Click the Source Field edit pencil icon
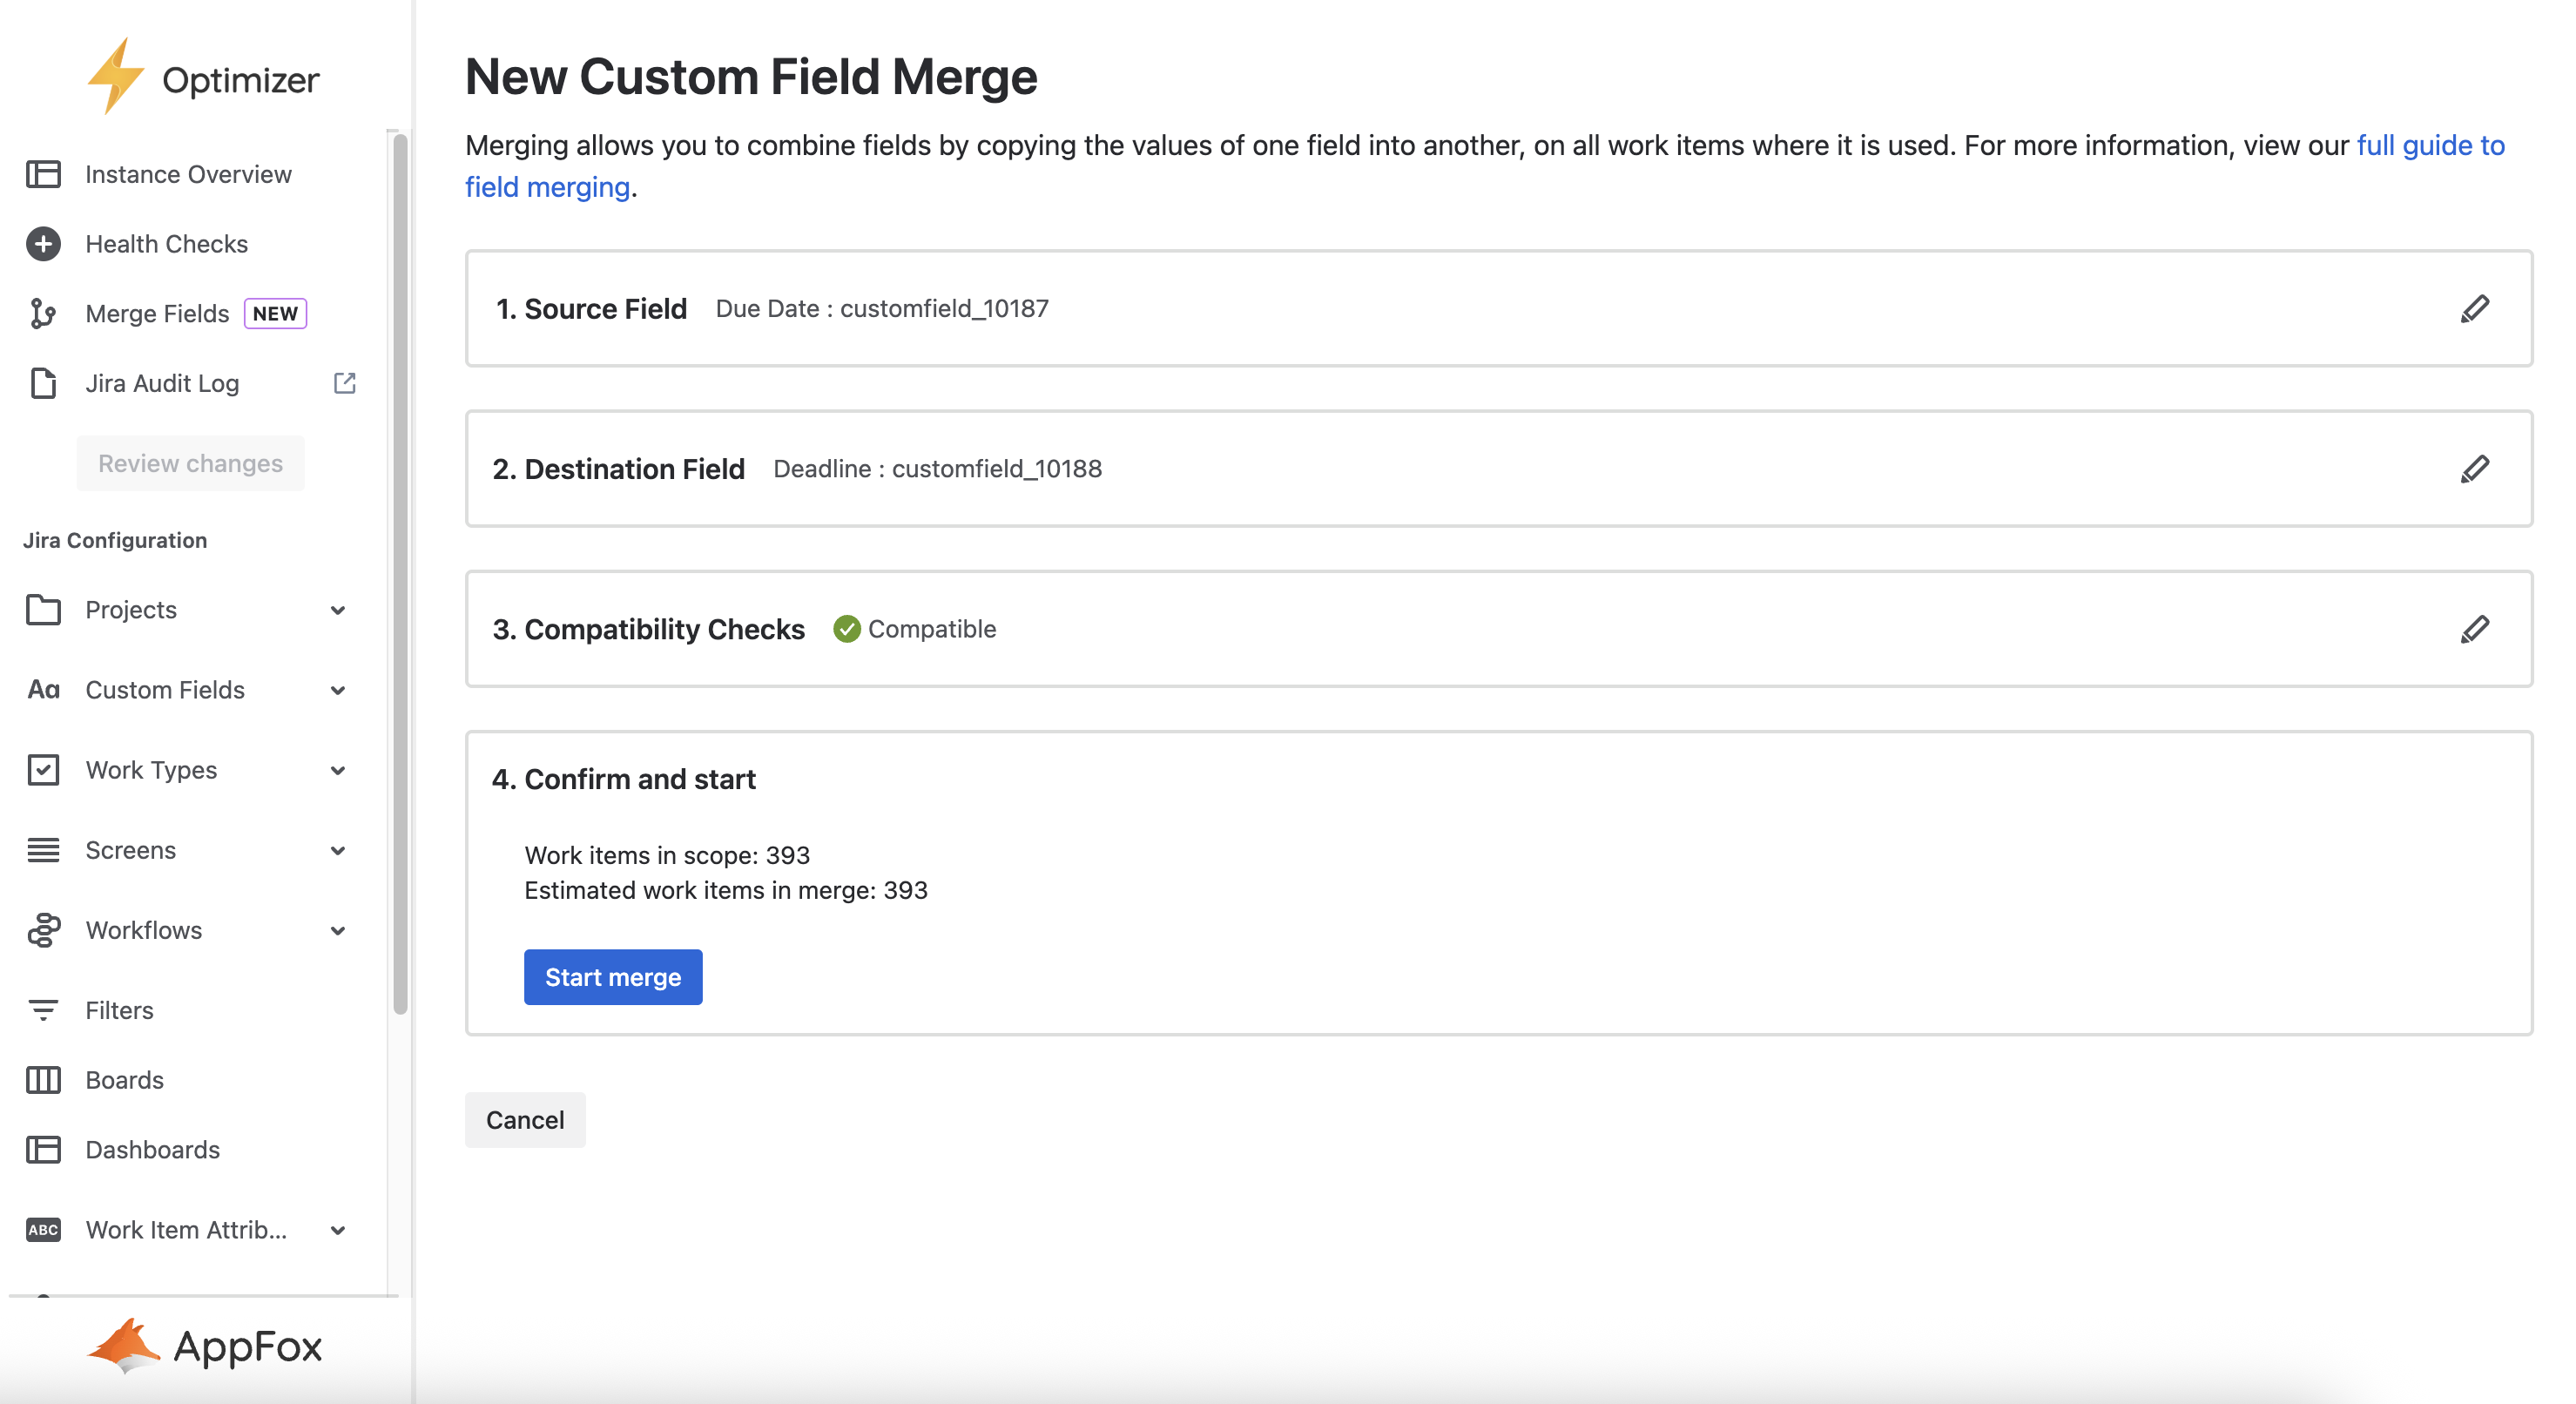This screenshot has height=1404, width=2576. [2474, 309]
